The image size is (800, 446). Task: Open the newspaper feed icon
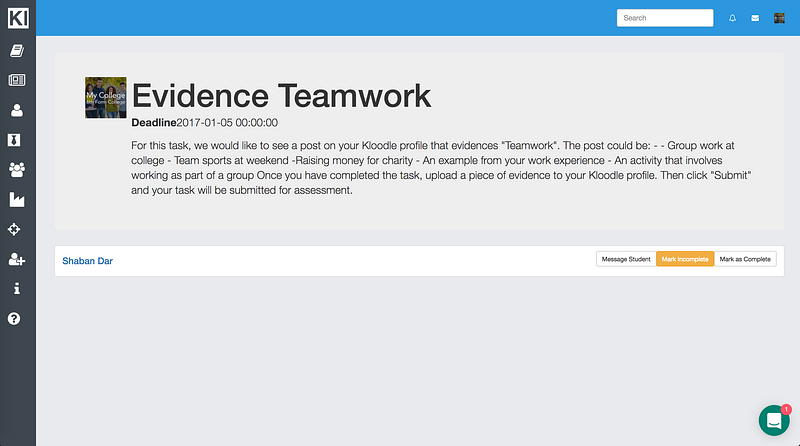tap(17, 80)
